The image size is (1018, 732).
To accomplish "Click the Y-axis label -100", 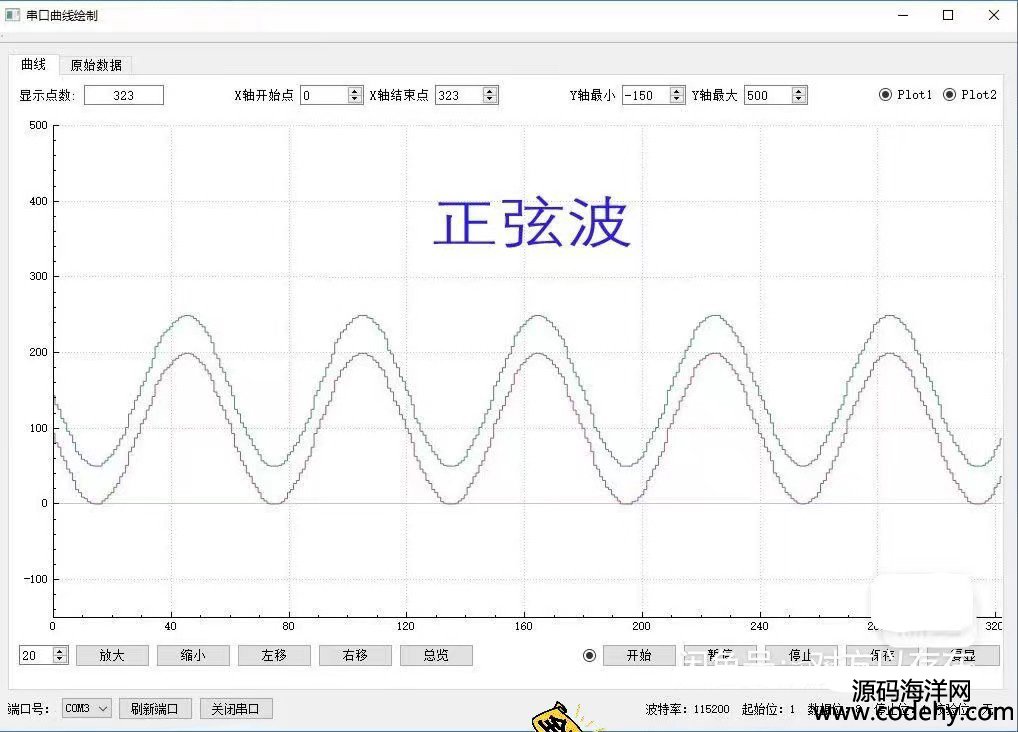I will (36, 579).
